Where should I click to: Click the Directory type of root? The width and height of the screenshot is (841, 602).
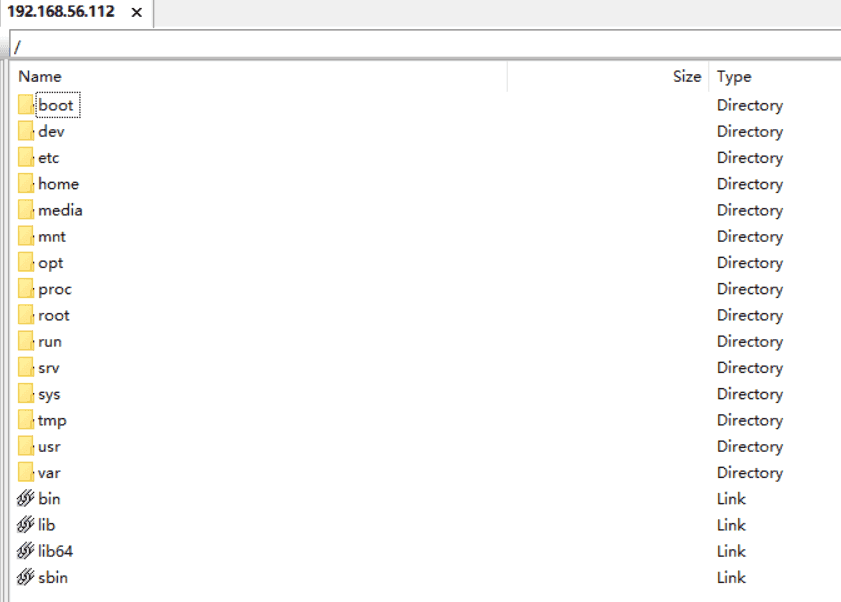coord(750,316)
